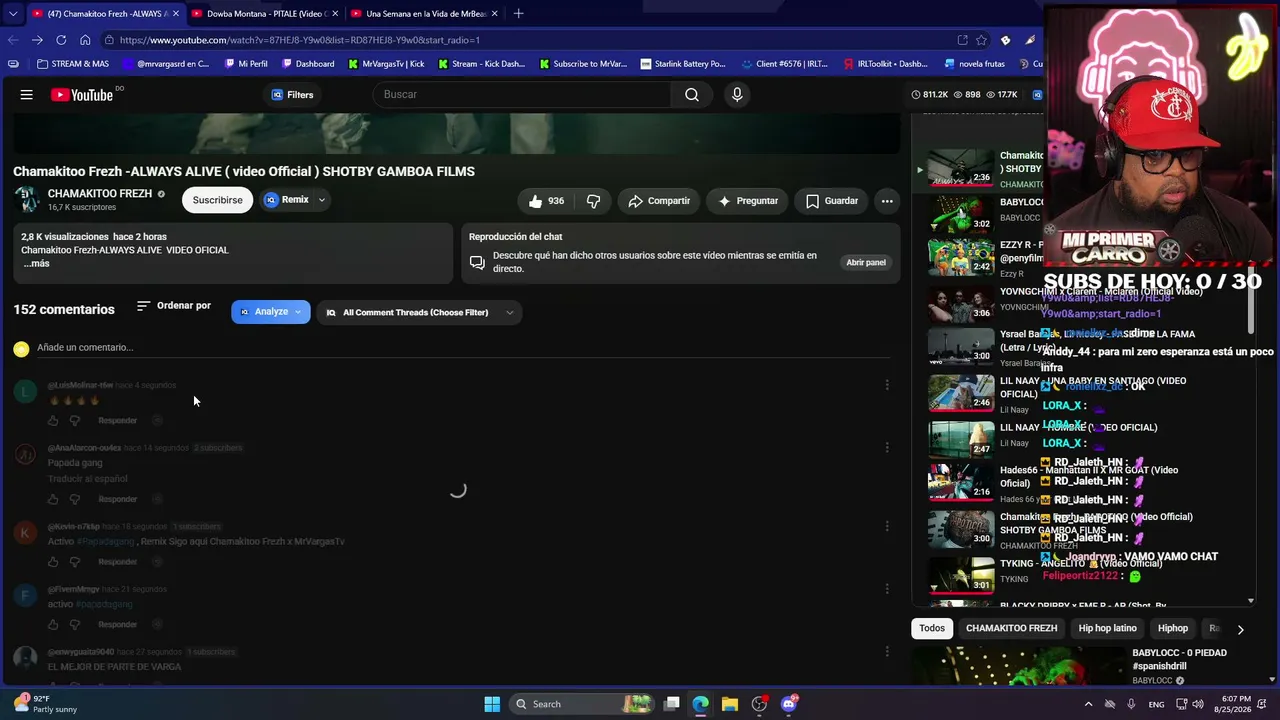Open the video's more actions menu
The image size is (1280, 720).
click(887, 201)
